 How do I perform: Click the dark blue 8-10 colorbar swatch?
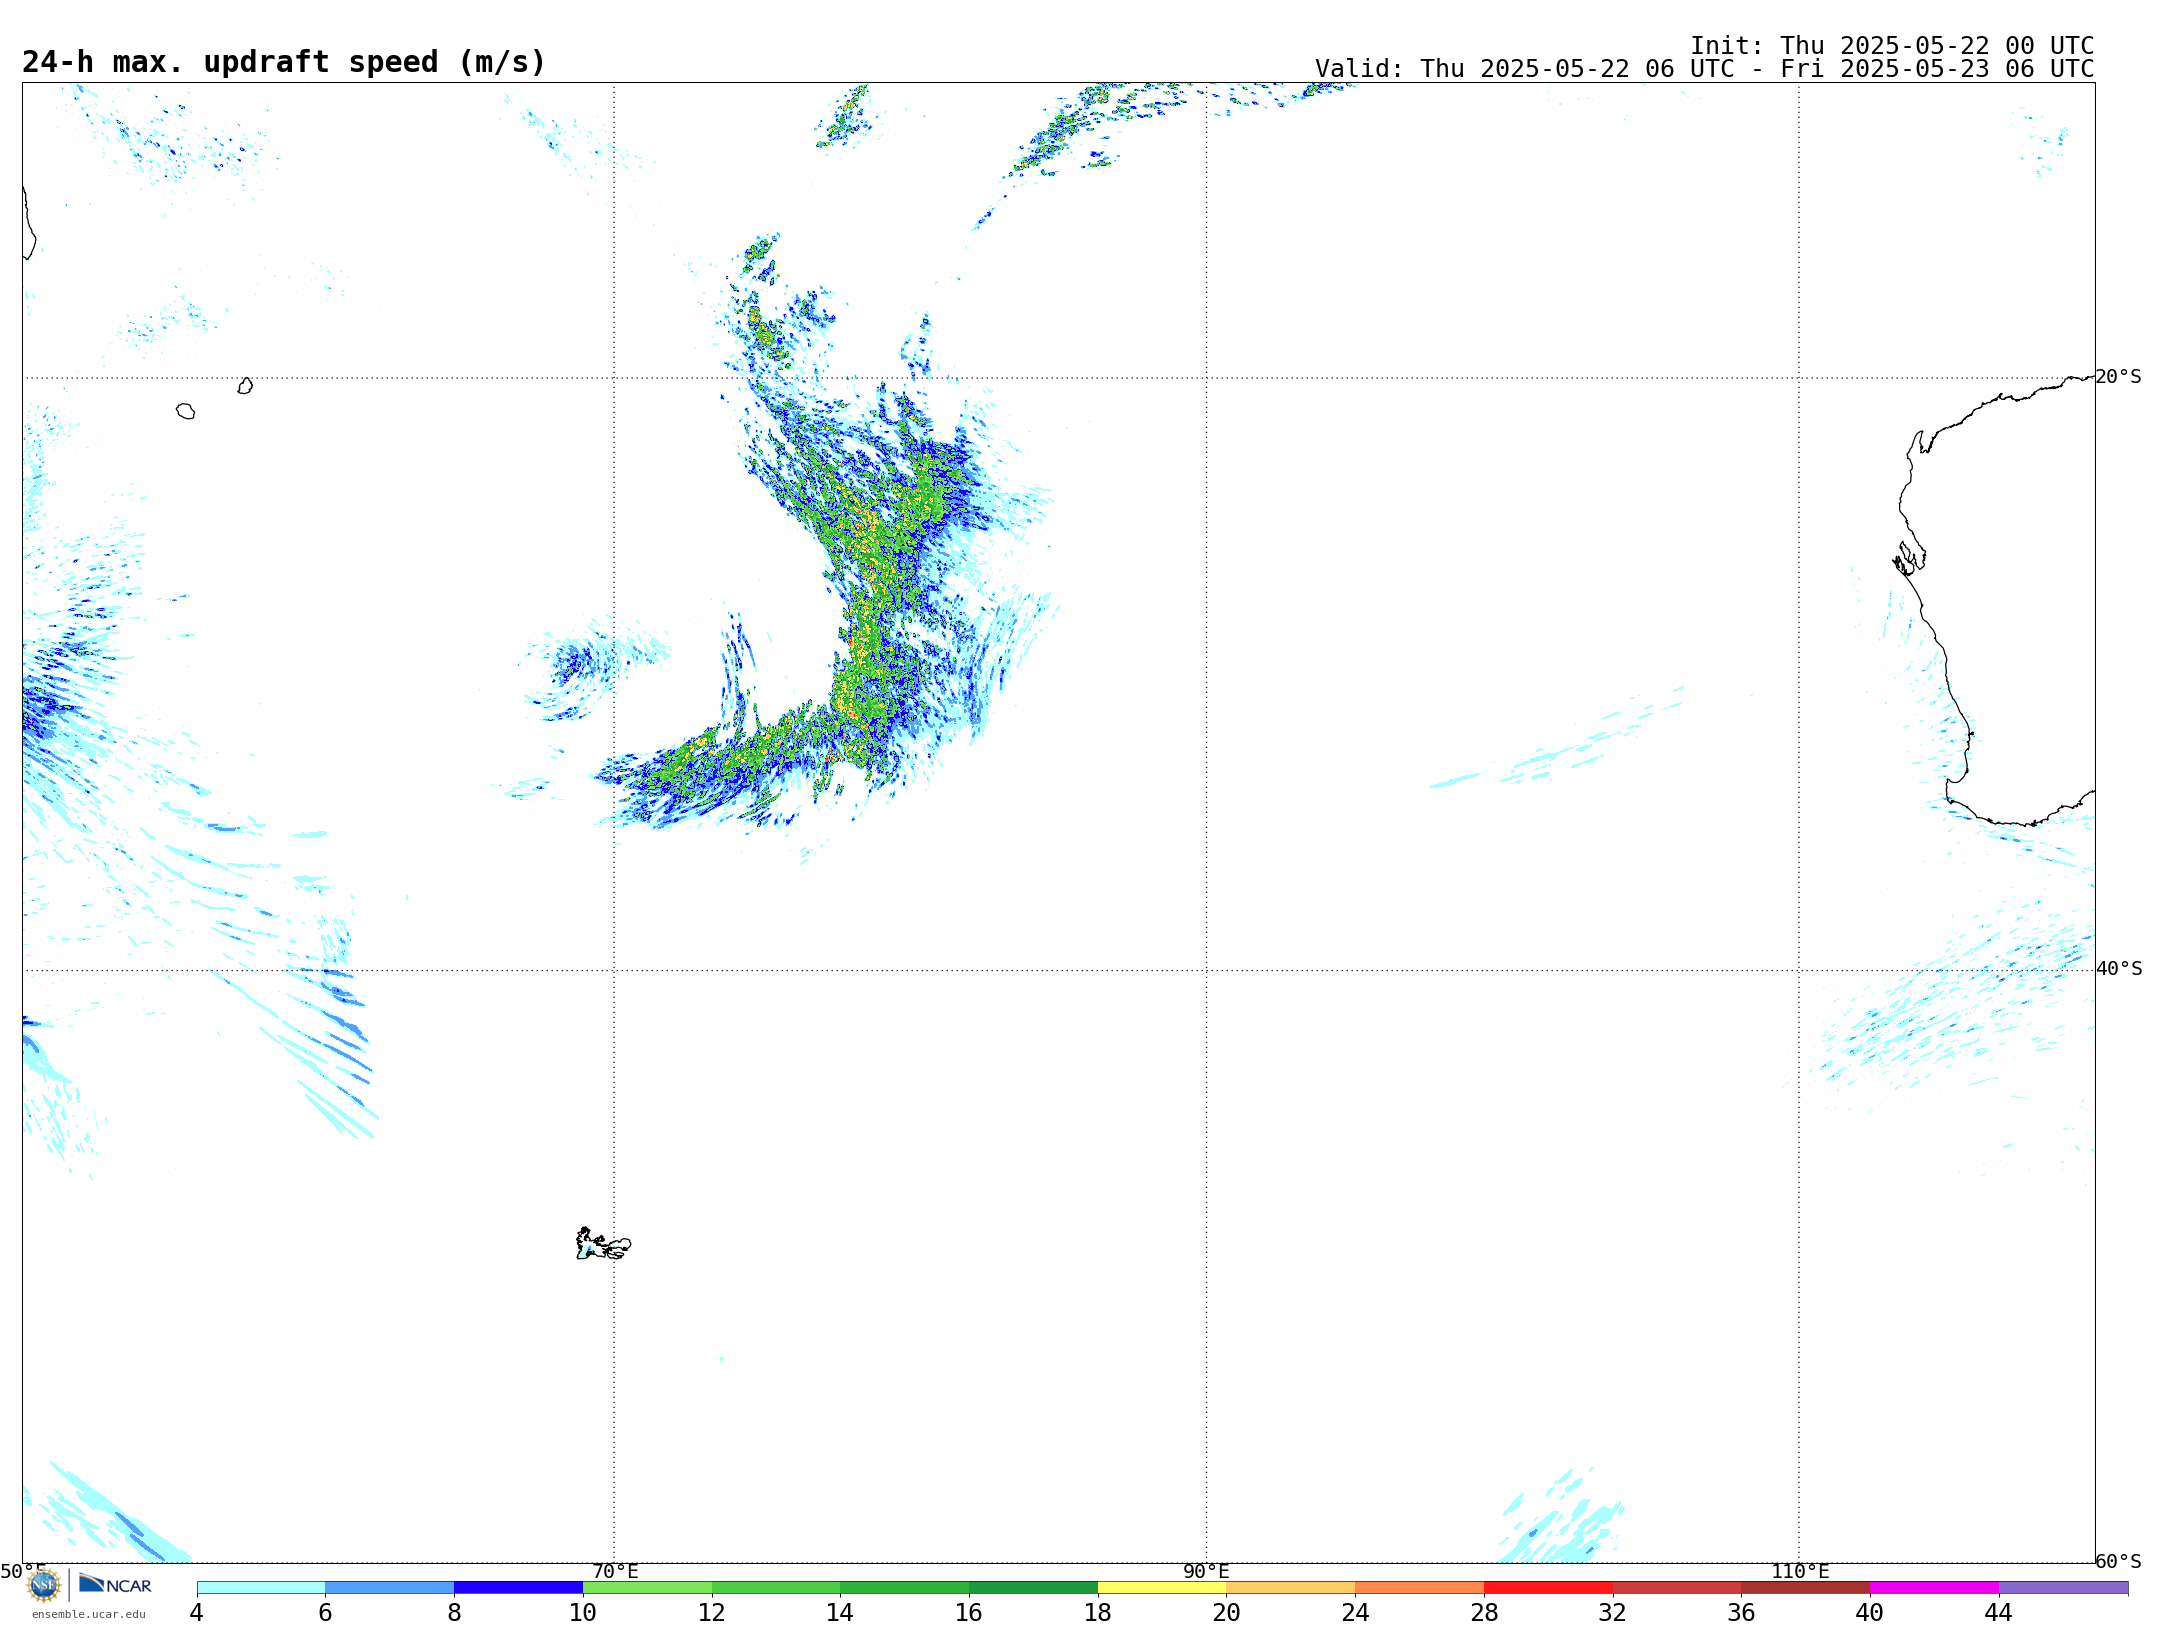(518, 1587)
